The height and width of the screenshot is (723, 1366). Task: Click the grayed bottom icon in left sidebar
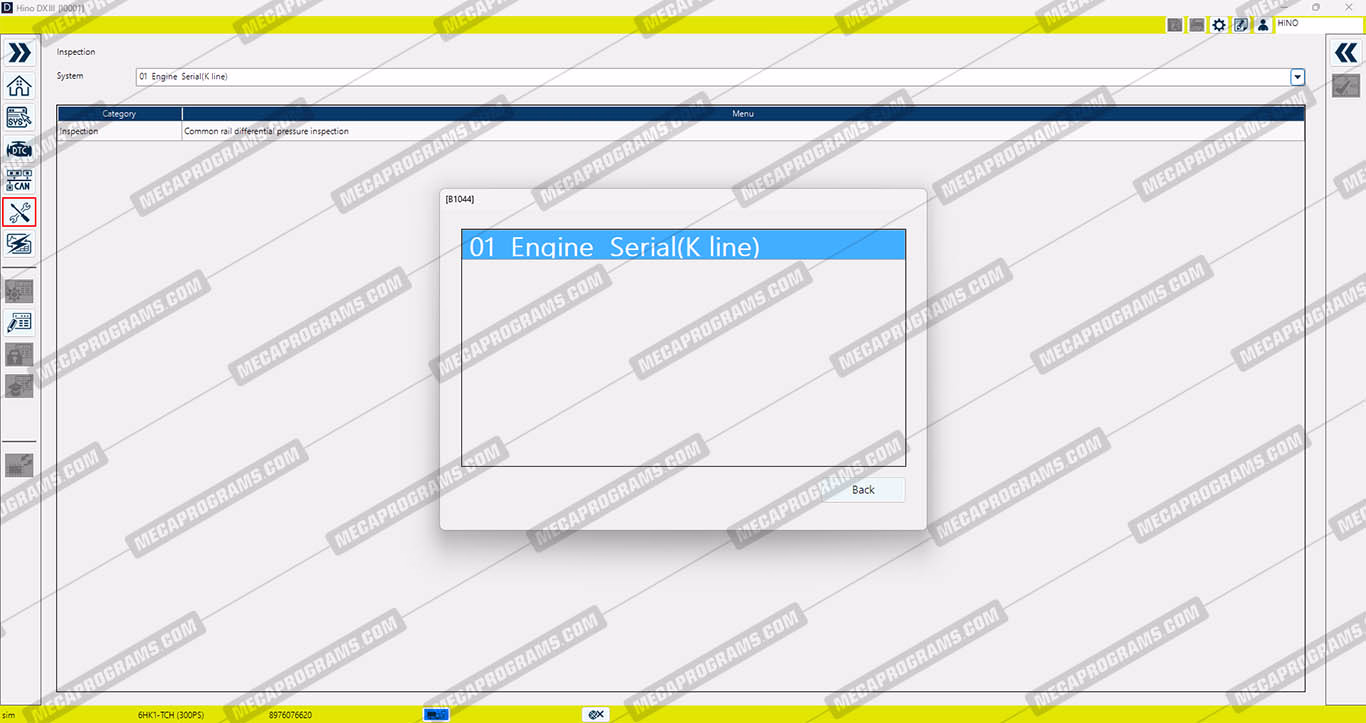pos(19,465)
